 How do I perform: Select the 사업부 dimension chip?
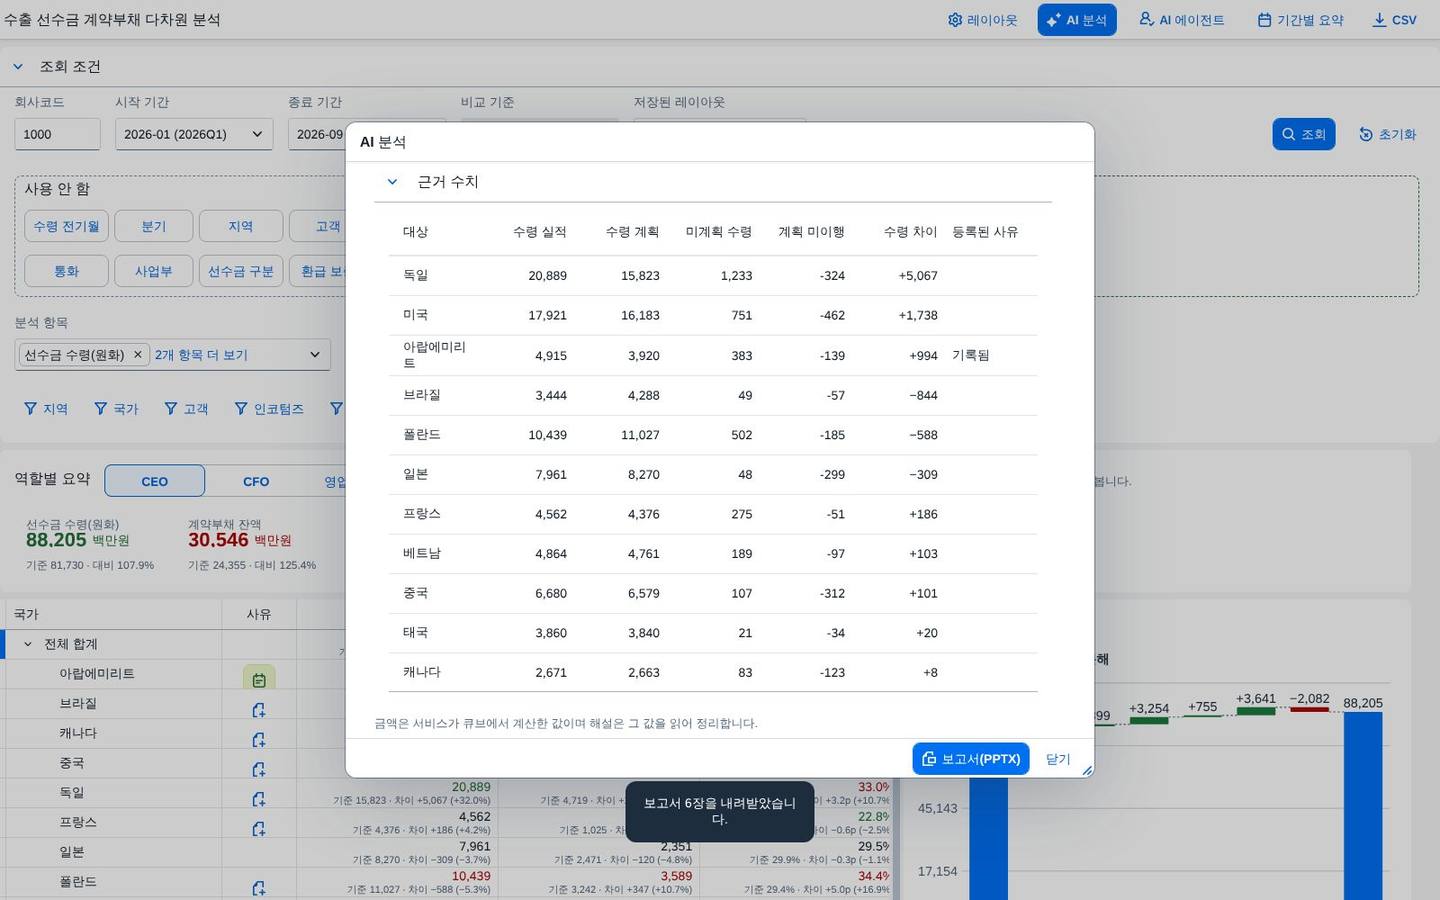click(x=153, y=271)
